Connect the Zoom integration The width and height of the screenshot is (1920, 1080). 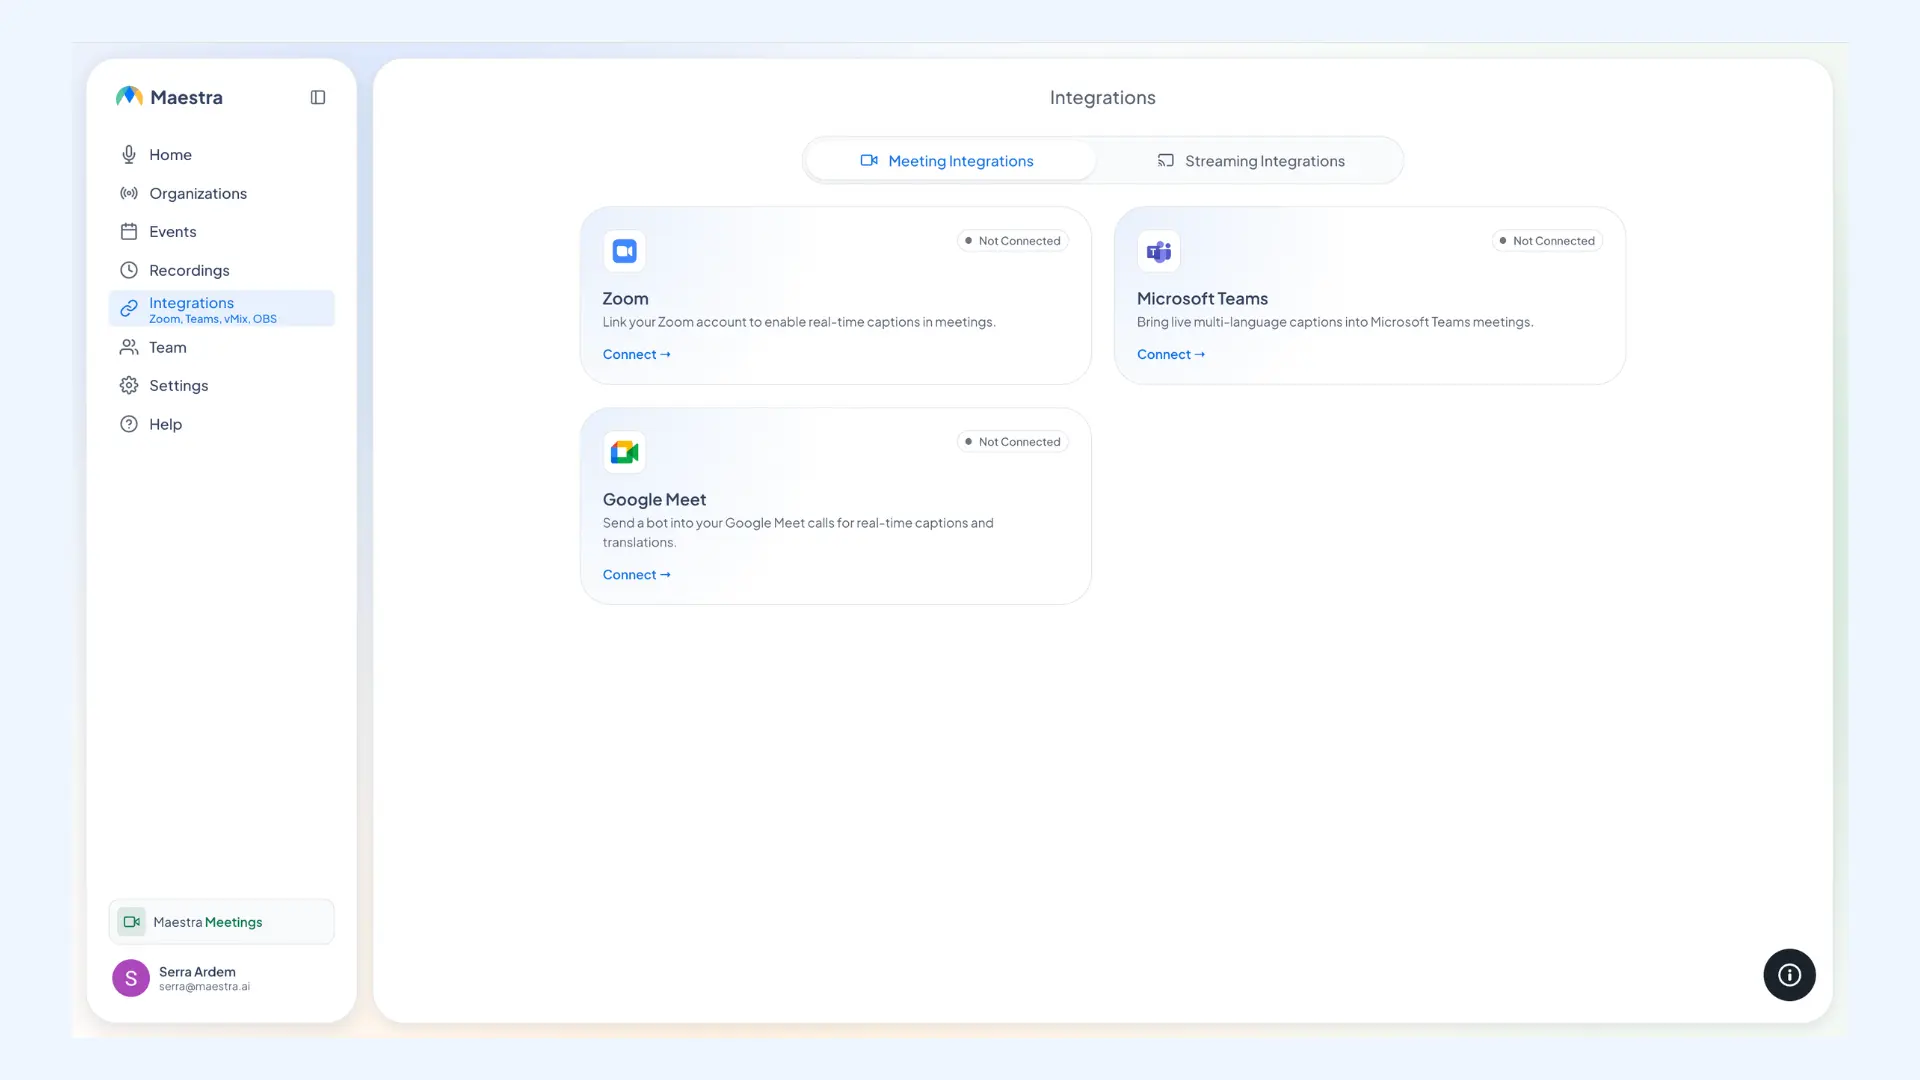point(636,354)
